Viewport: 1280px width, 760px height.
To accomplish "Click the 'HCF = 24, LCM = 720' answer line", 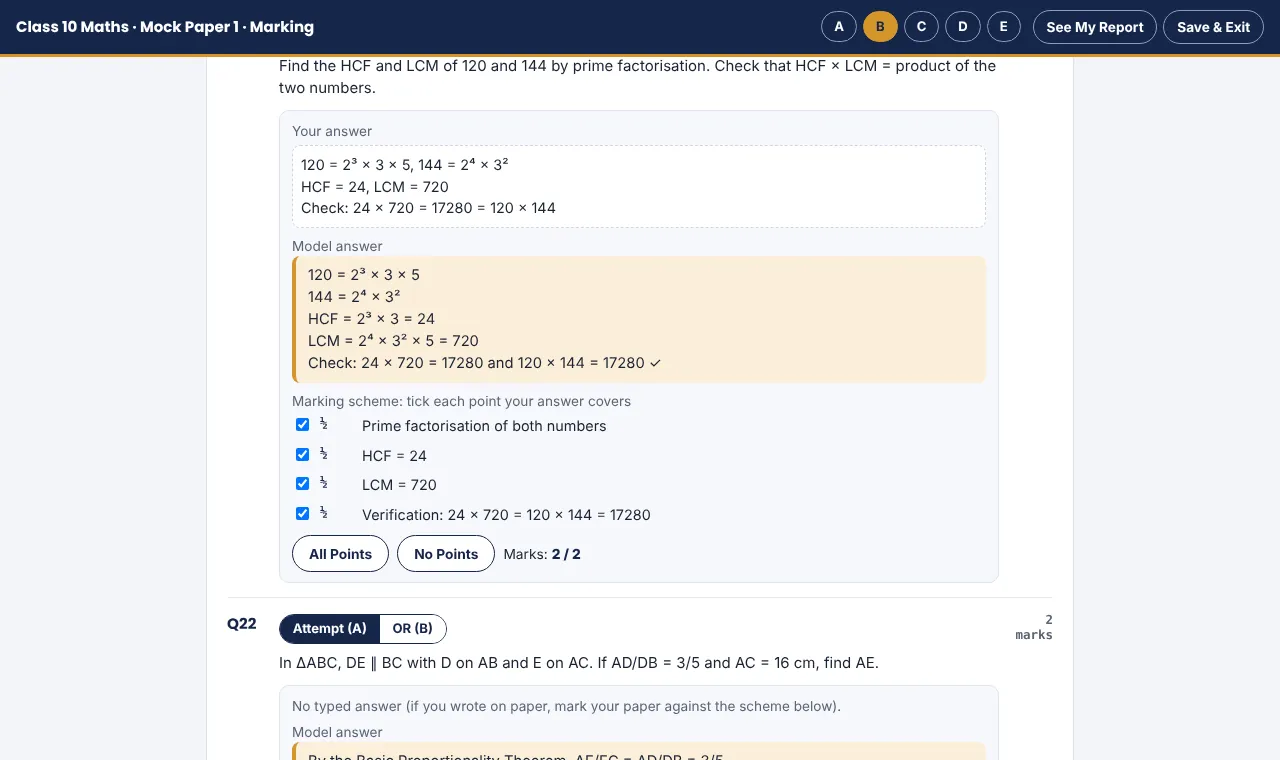I will click(375, 187).
